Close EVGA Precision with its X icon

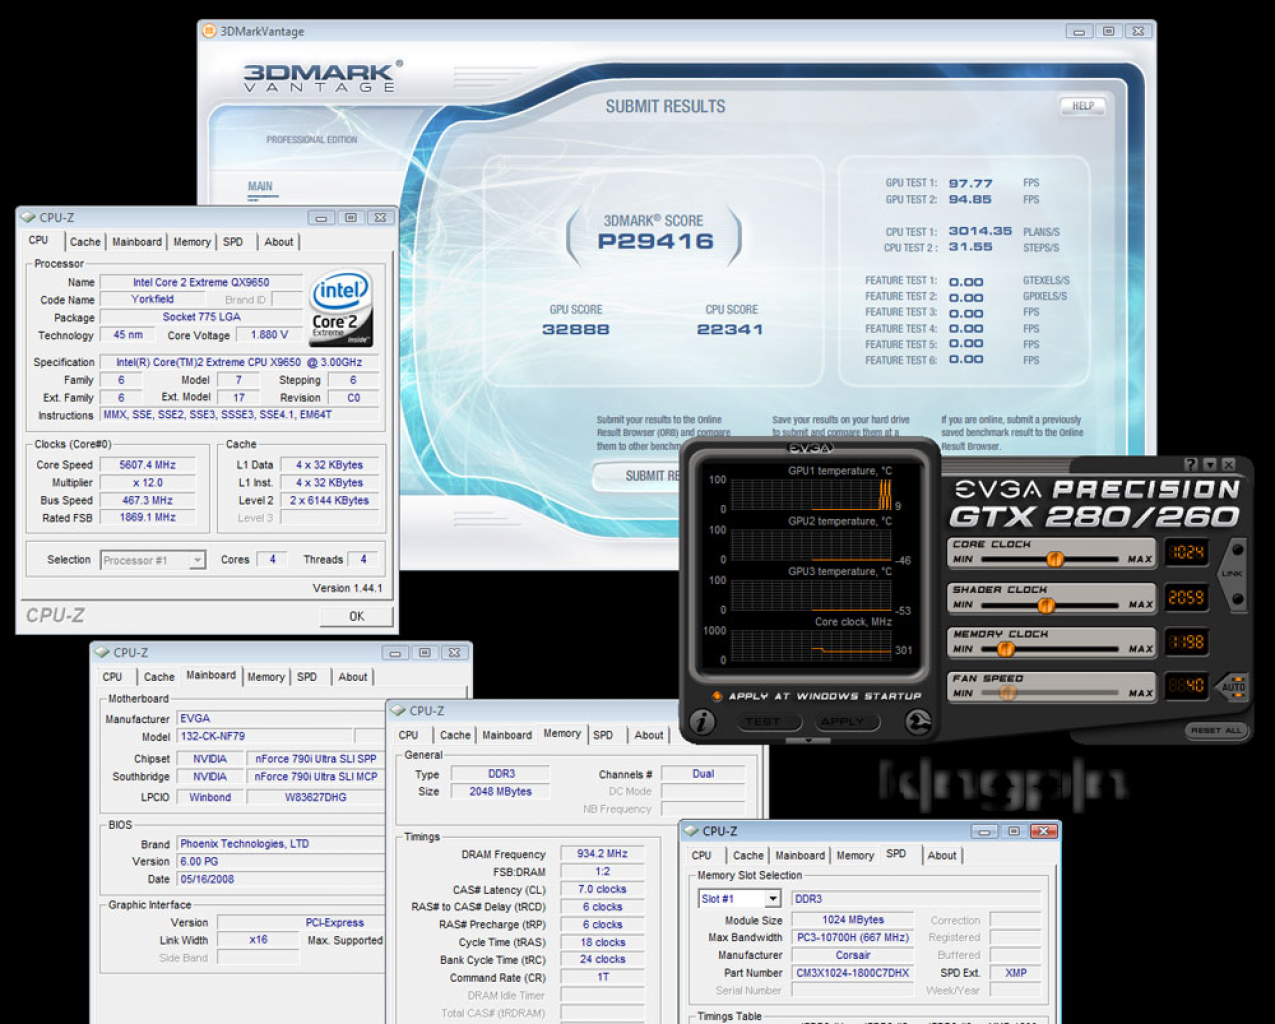pyautogui.click(x=1228, y=464)
